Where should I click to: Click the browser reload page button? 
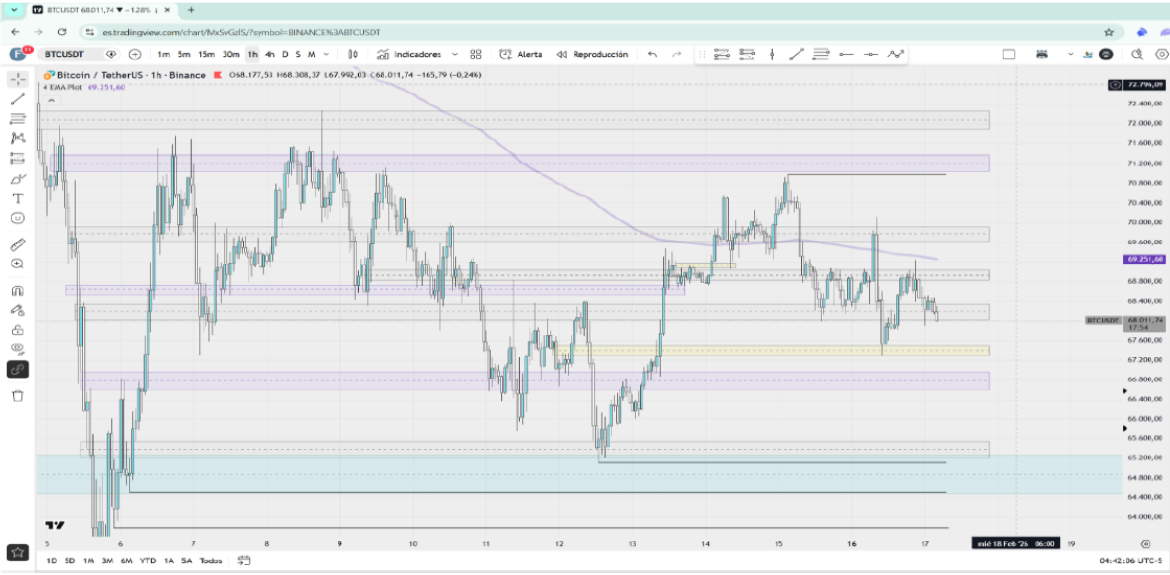(62, 32)
